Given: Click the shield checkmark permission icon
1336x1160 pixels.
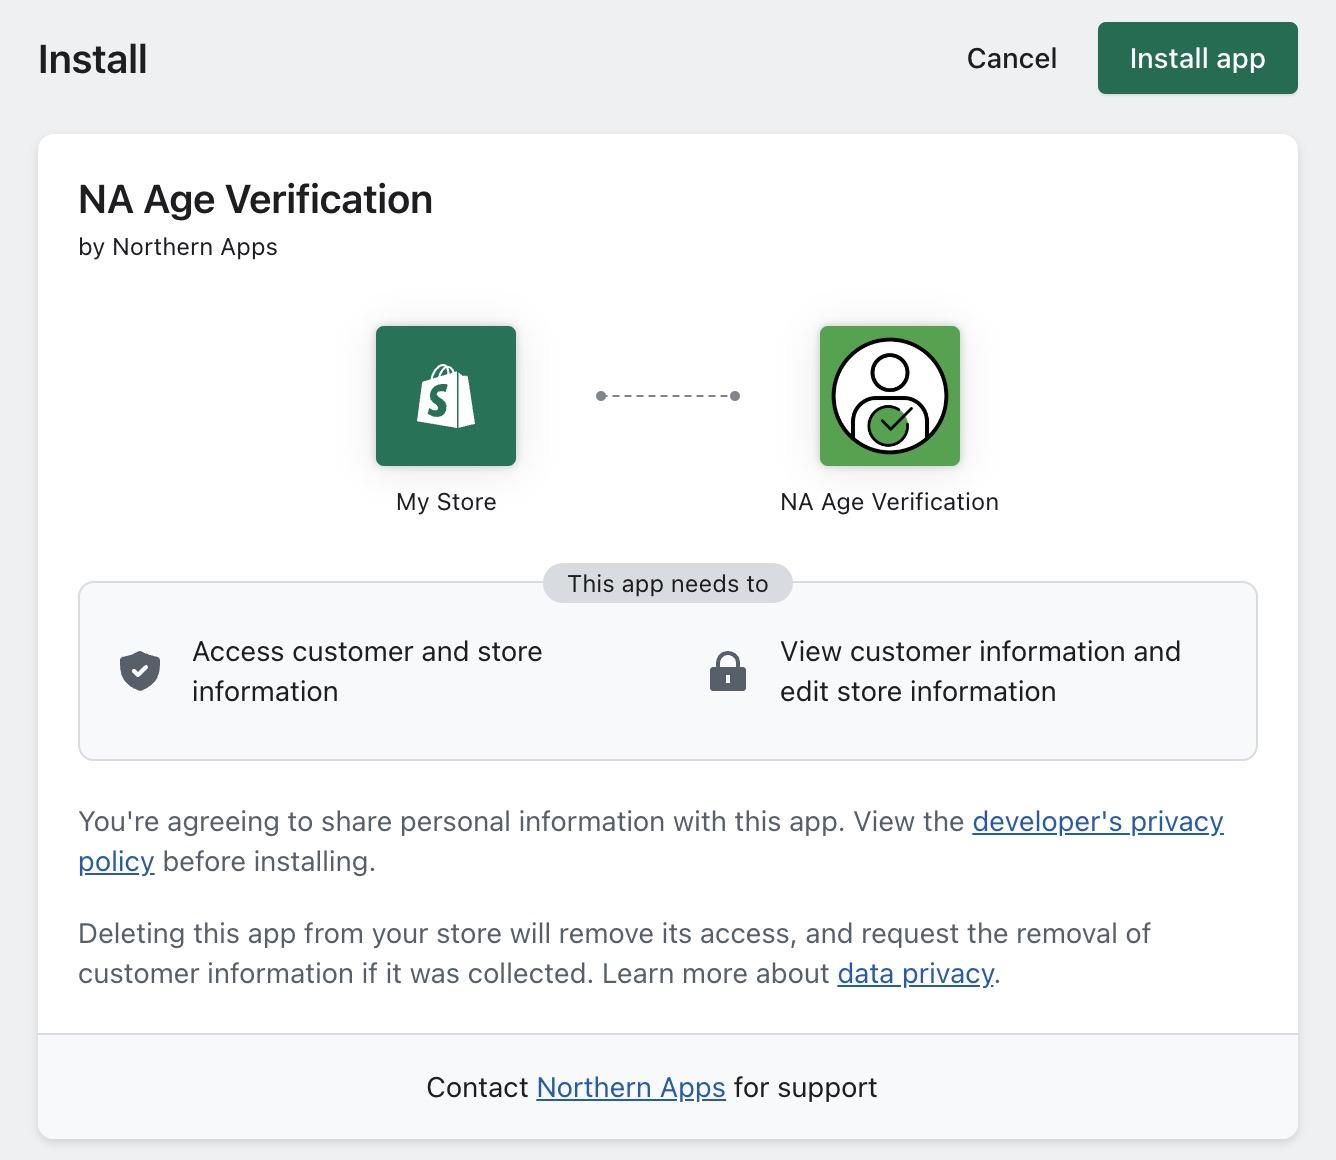Looking at the screenshot, I should (x=140, y=670).
